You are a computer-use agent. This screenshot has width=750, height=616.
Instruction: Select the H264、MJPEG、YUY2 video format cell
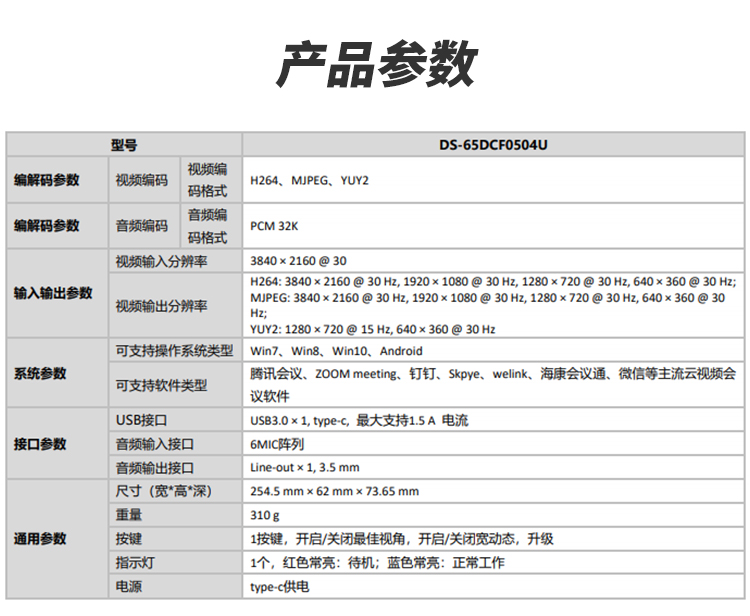(493, 180)
